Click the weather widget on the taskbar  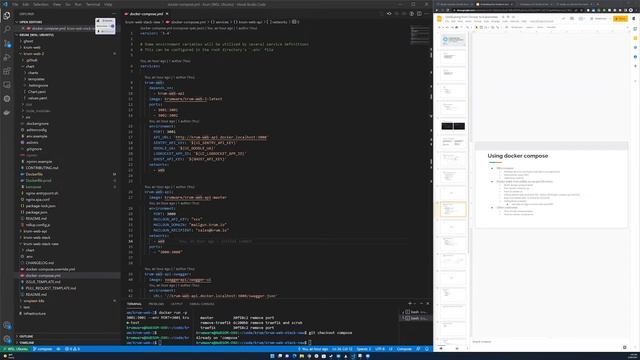9,356
